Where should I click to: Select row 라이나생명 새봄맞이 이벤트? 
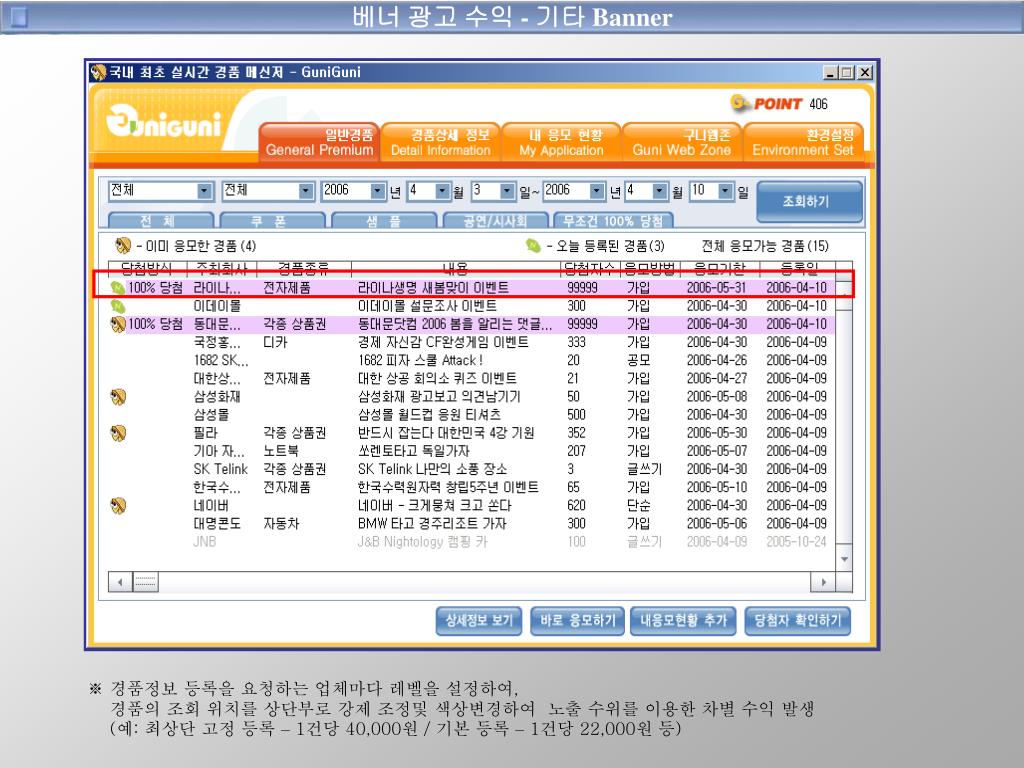(472, 287)
